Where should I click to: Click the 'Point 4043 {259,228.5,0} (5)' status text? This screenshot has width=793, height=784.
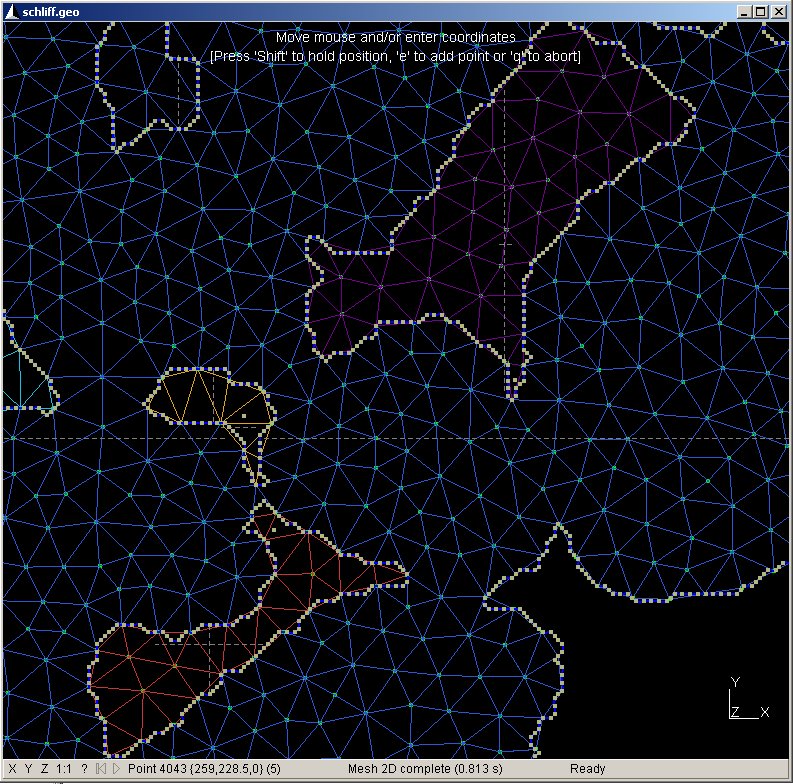[x=204, y=769]
